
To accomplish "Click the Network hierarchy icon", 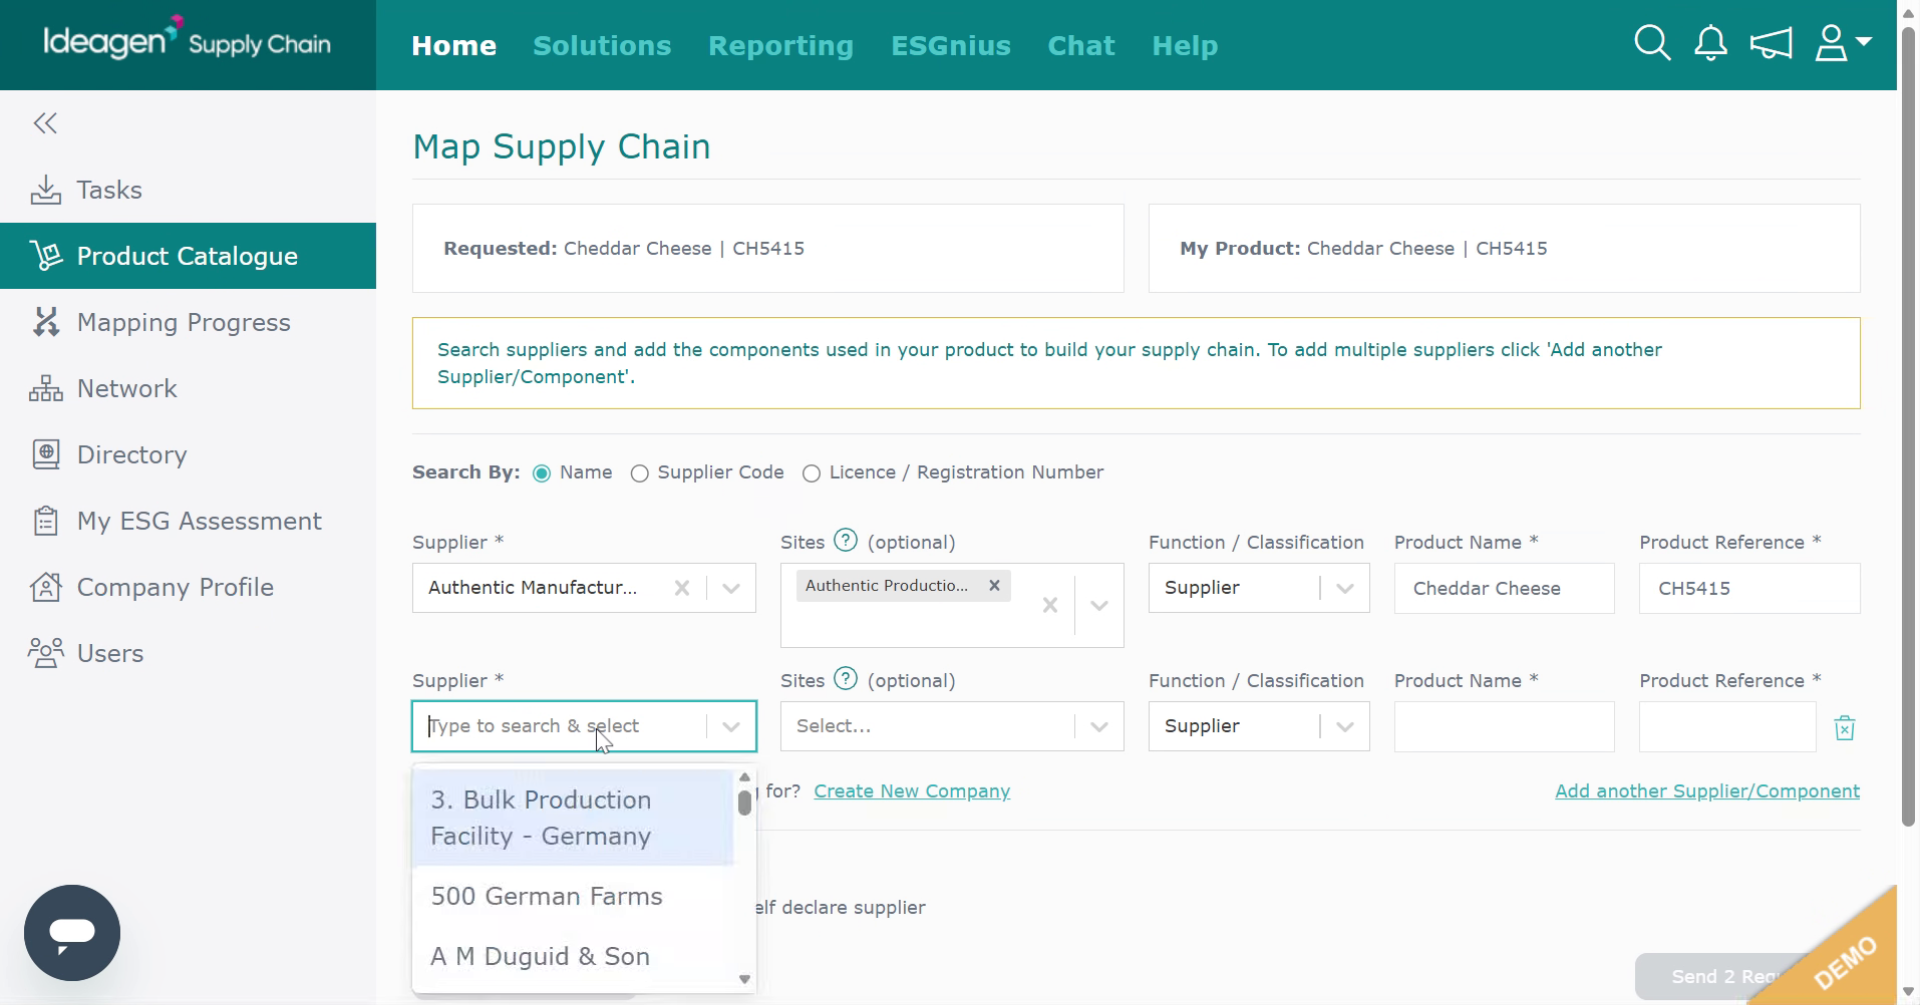I will [x=45, y=388].
